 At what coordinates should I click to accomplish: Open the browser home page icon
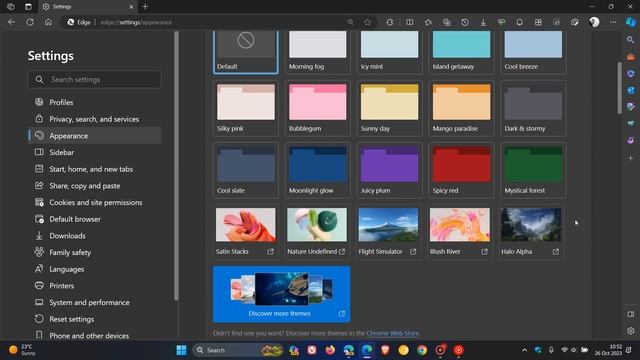point(48,22)
